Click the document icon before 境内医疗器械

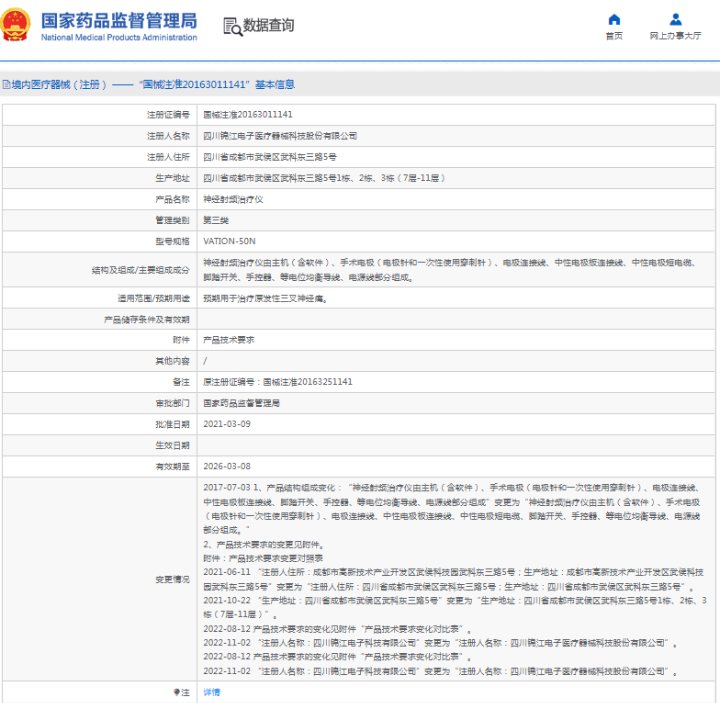tap(6, 84)
